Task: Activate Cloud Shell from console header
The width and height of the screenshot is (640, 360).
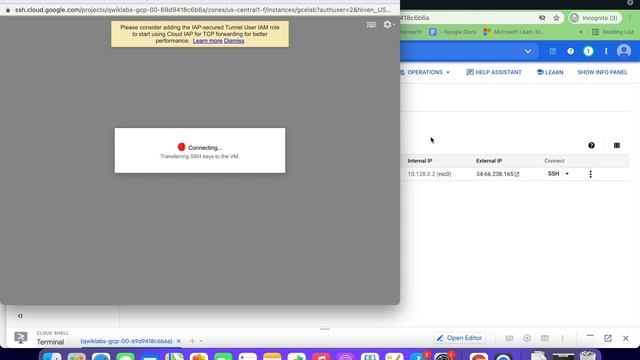Action: point(553,51)
